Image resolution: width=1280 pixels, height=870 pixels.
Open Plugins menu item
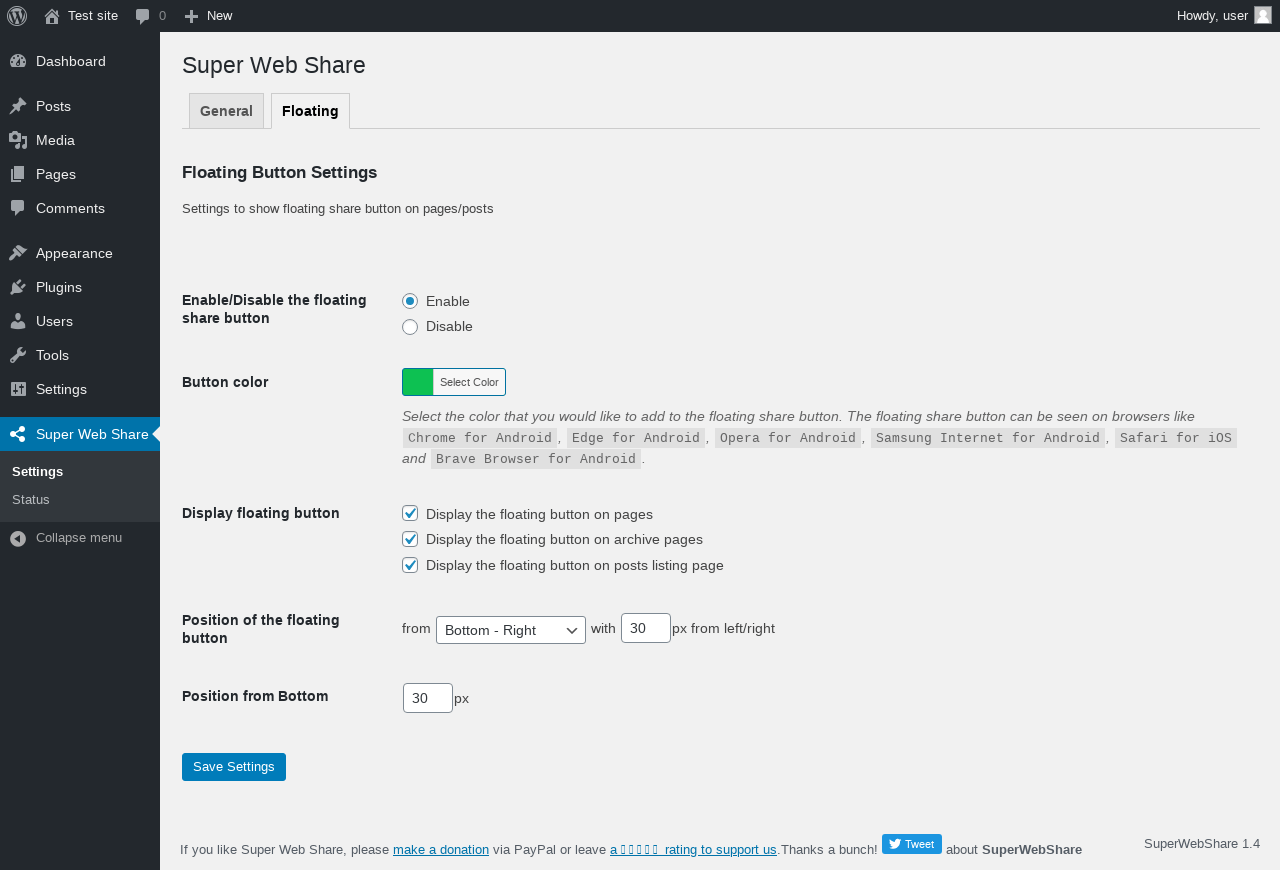click(x=80, y=287)
